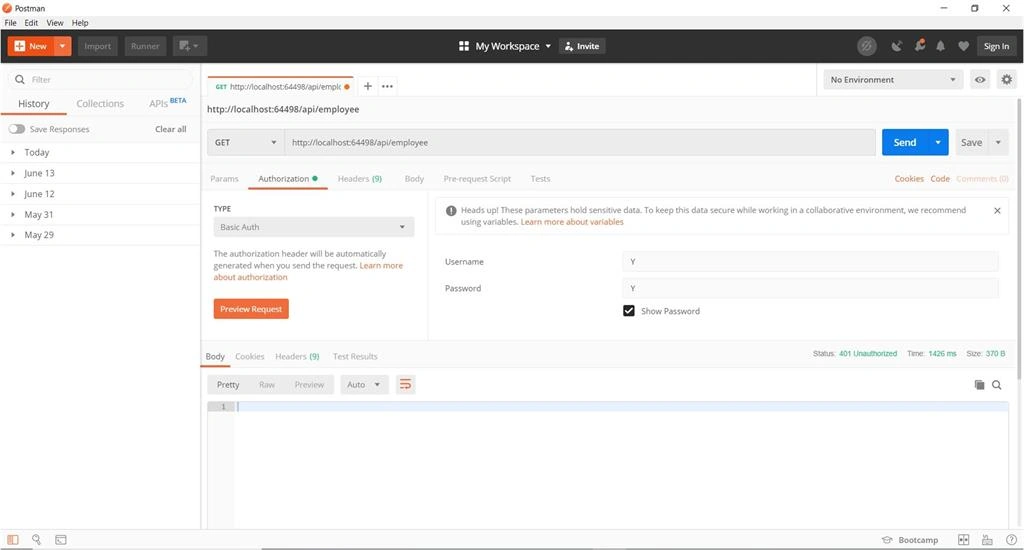Viewport: 1024px width, 550px height.
Task: Click the heart icon in header
Action: coord(963,46)
